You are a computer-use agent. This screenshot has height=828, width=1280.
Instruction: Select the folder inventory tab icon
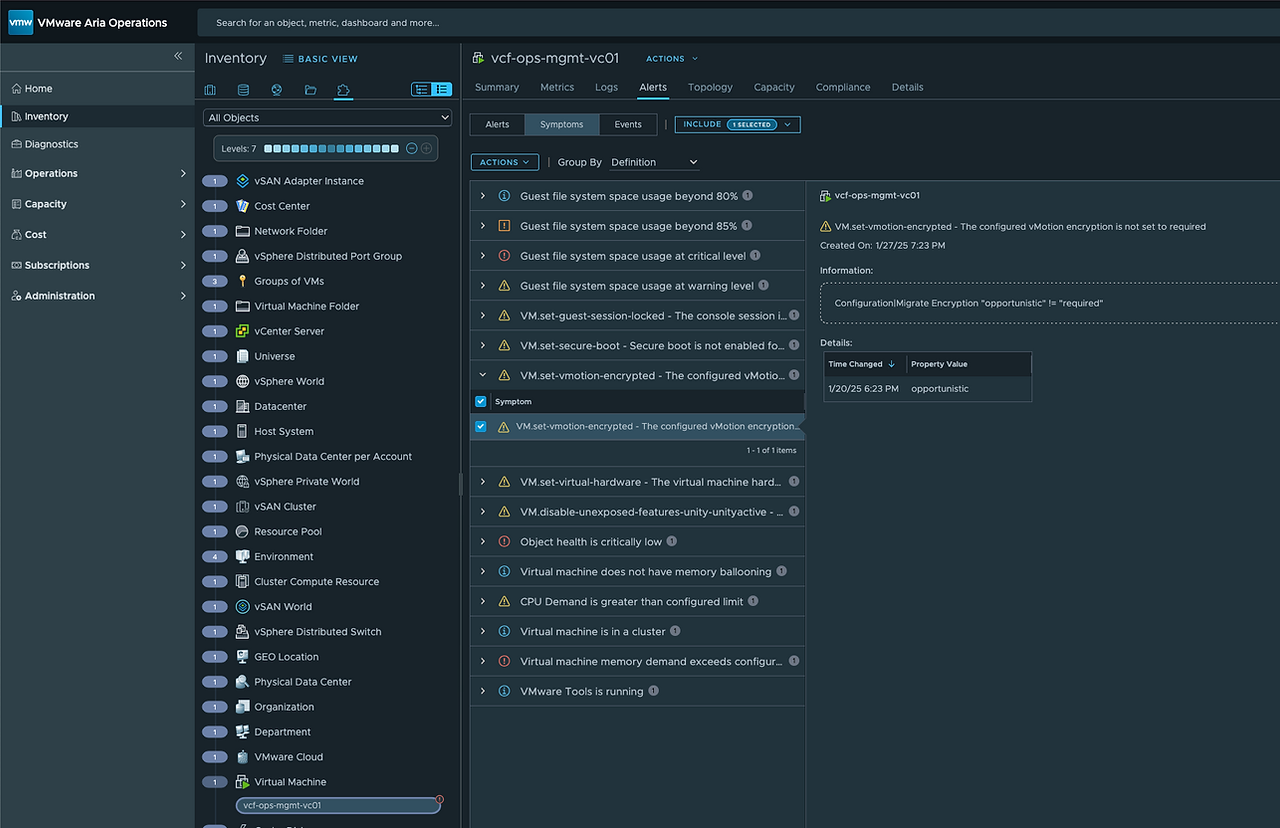pos(311,90)
